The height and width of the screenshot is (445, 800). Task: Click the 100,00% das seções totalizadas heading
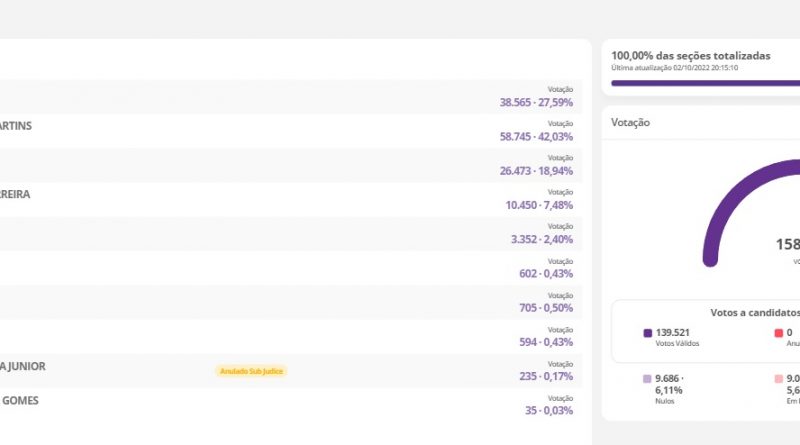(x=690, y=55)
